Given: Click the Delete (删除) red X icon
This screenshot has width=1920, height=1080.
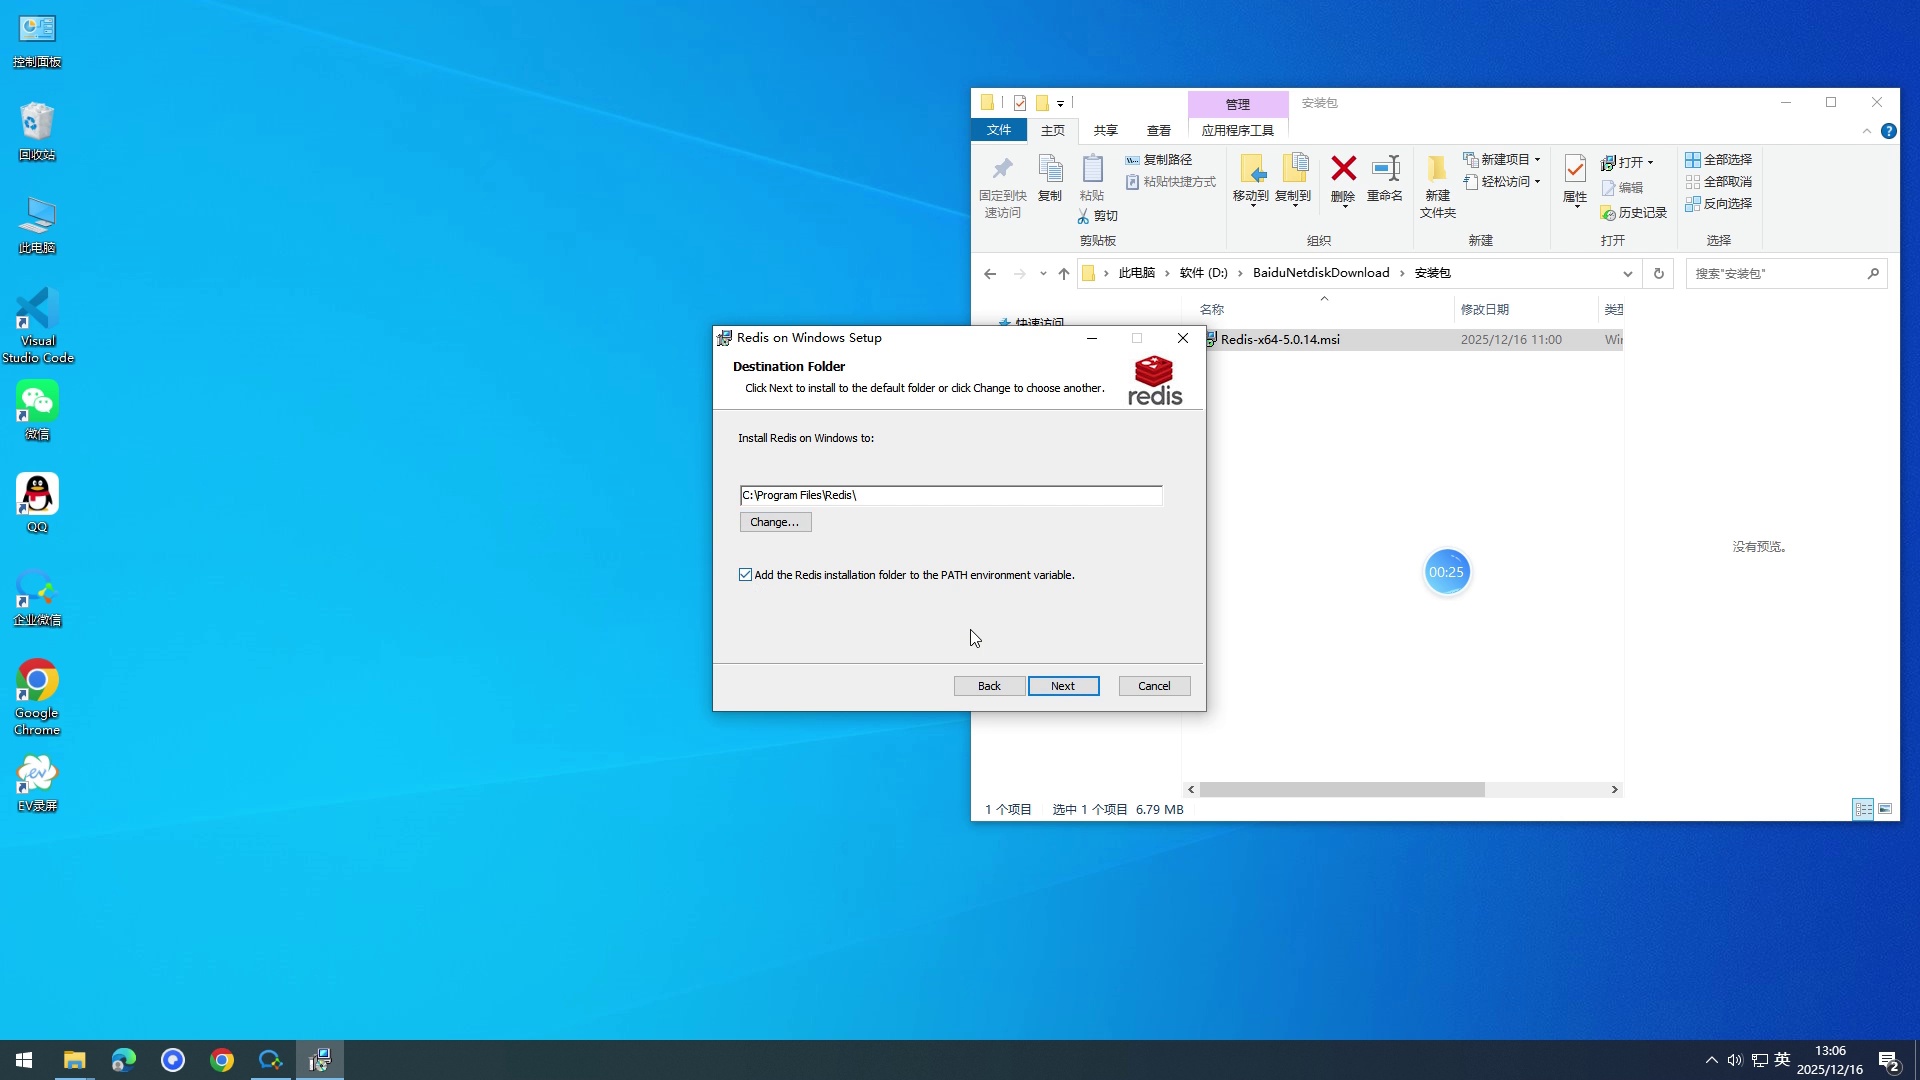Looking at the screenshot, I should (1343, 170).
